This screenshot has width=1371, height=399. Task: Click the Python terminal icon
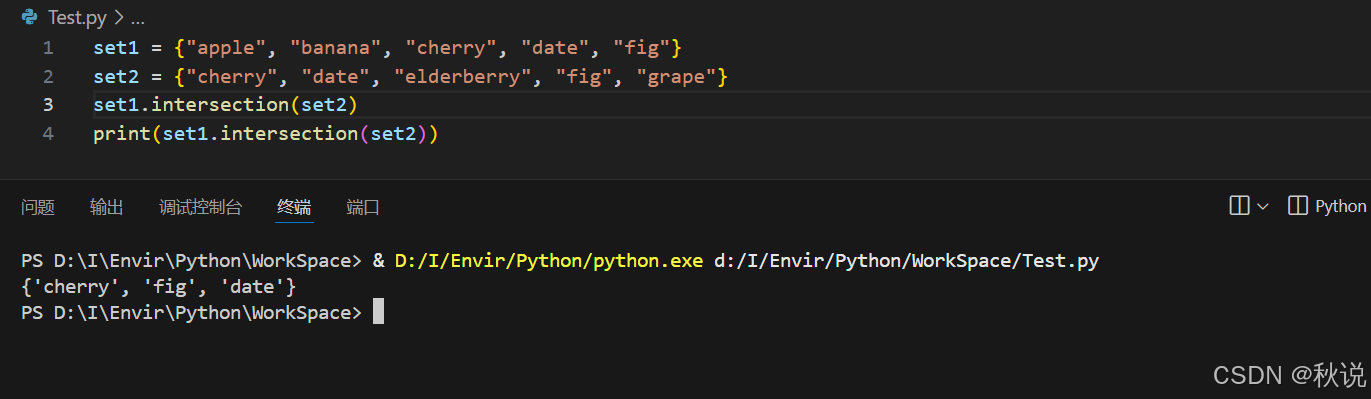click(x=1298, y=206)
